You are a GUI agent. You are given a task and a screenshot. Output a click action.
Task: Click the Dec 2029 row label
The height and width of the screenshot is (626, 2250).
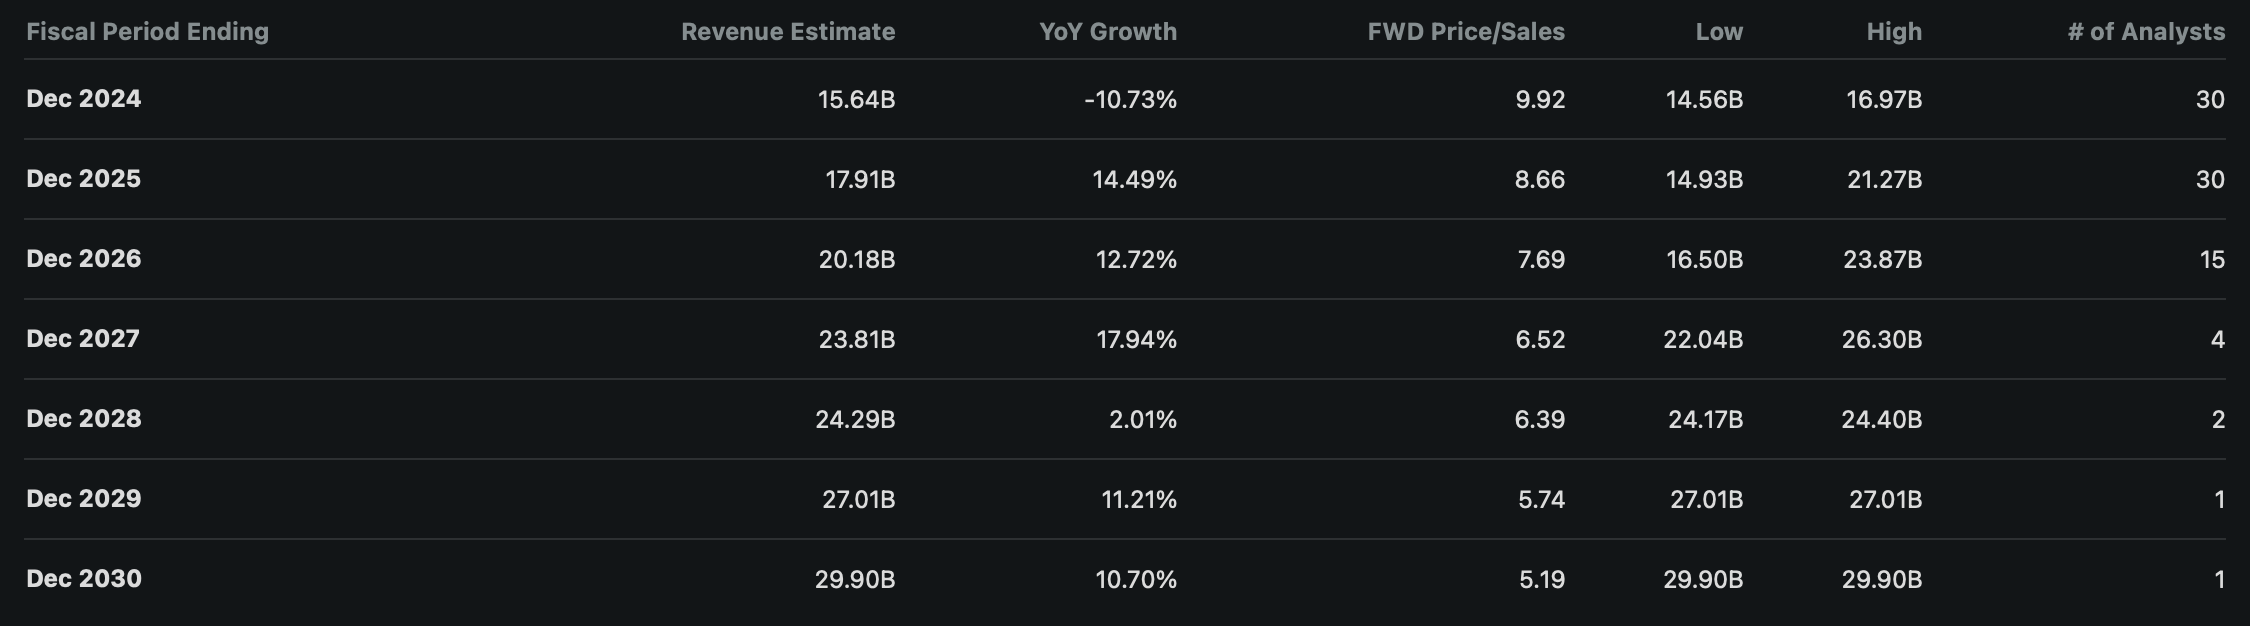[x=84, y=499]
